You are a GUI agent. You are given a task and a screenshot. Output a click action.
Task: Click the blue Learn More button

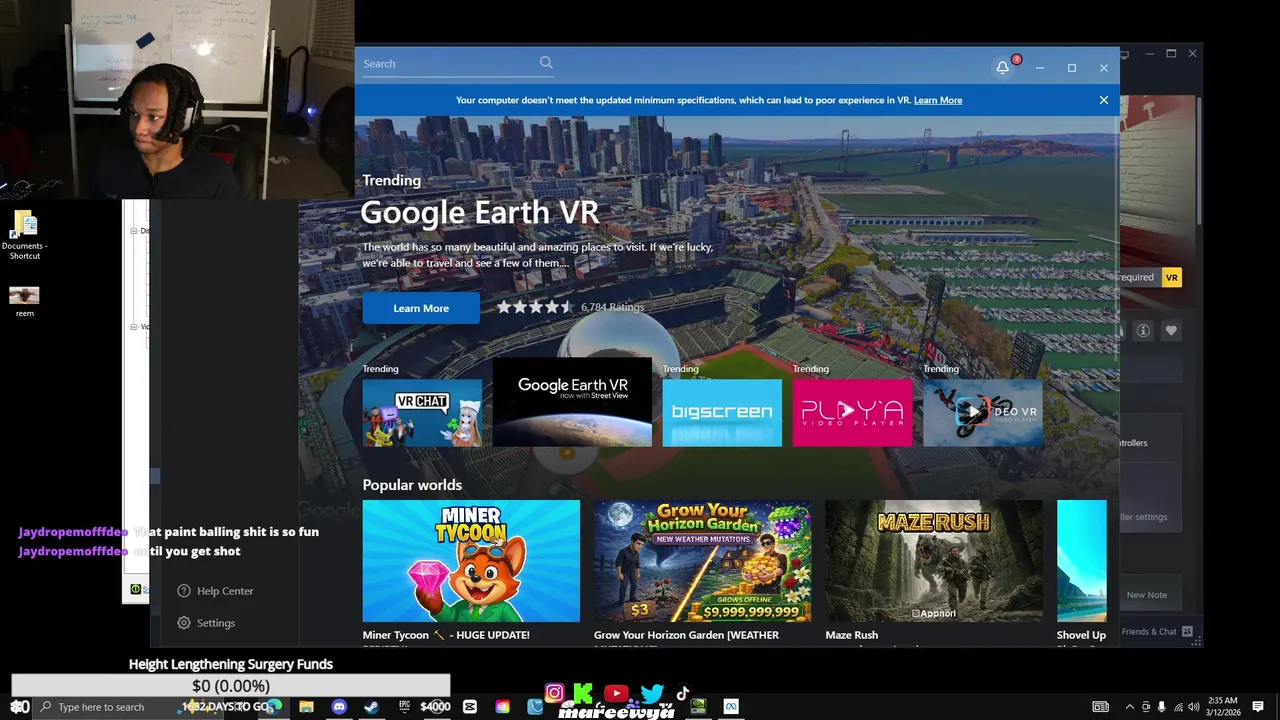point(421,308)
